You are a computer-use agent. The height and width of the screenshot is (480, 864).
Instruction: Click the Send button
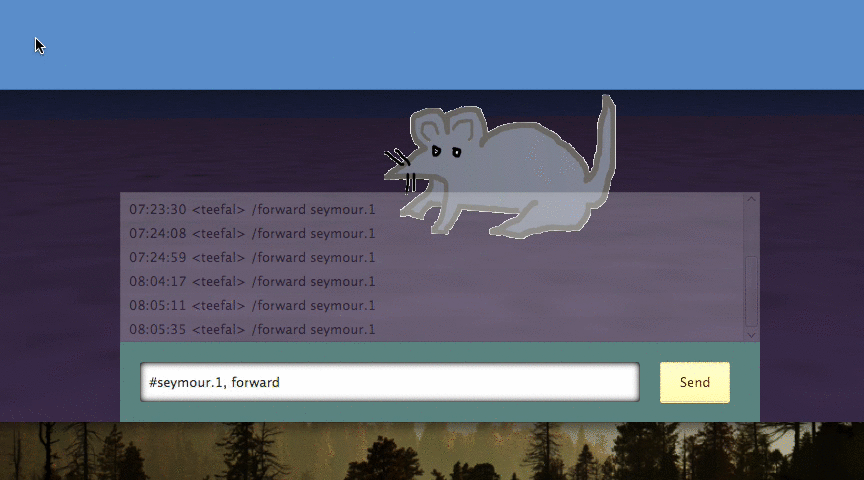click(694, 382)
